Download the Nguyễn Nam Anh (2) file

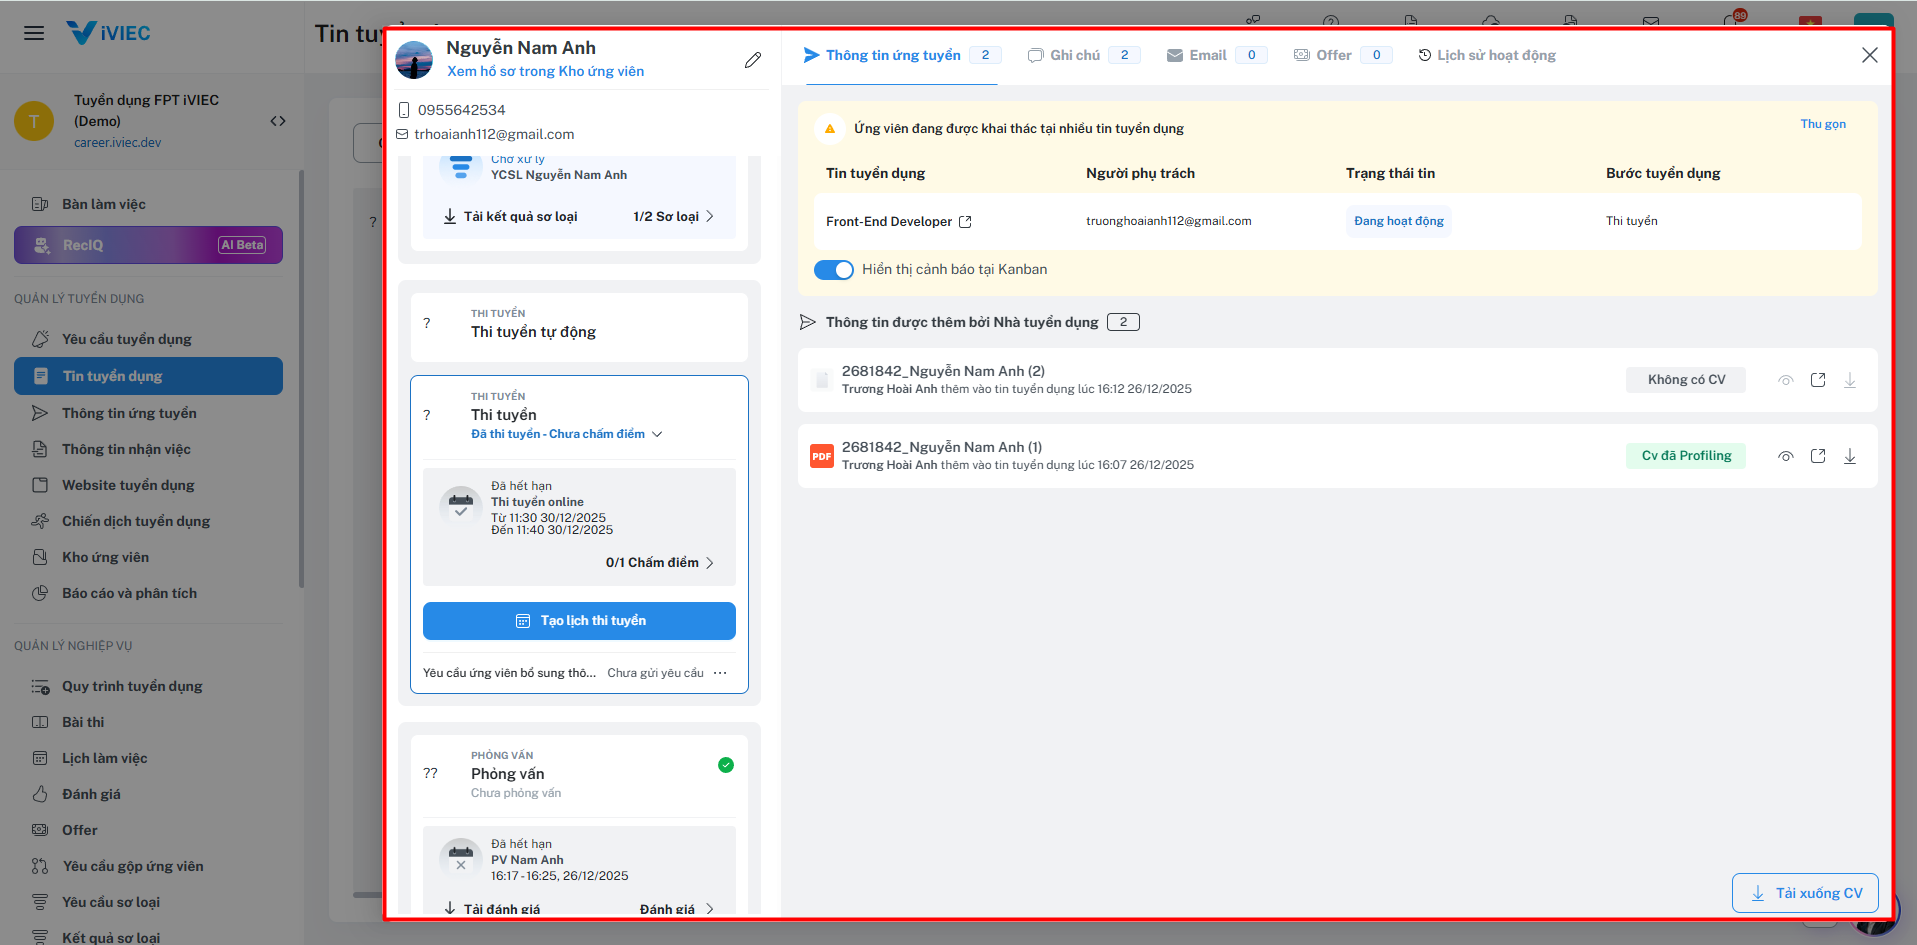pos(1850,380)
